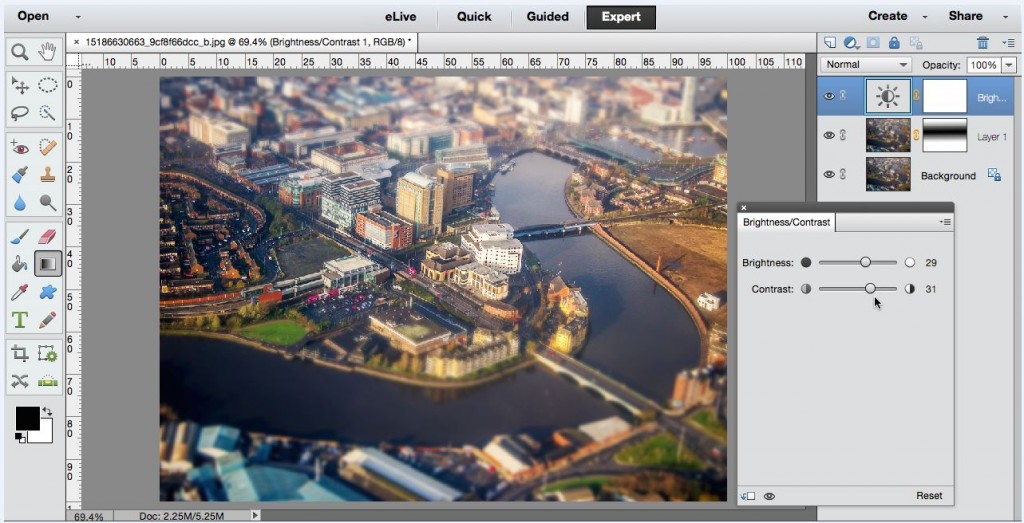Image resolution: width=1024 pixels, height=523 pixels.
Task: Hide the Brightness/Contrast adjustment layer
Action: point(829,96)
